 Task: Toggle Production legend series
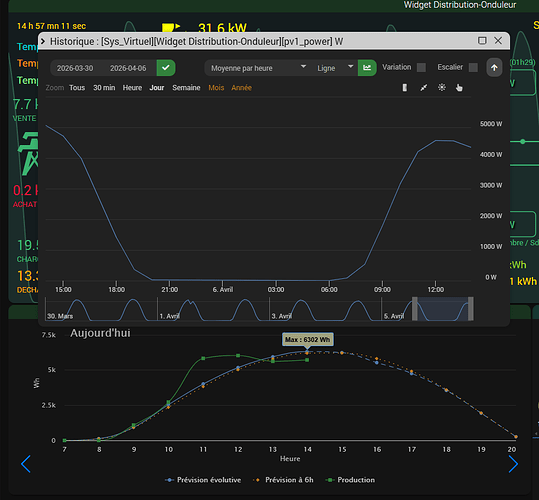351,480
